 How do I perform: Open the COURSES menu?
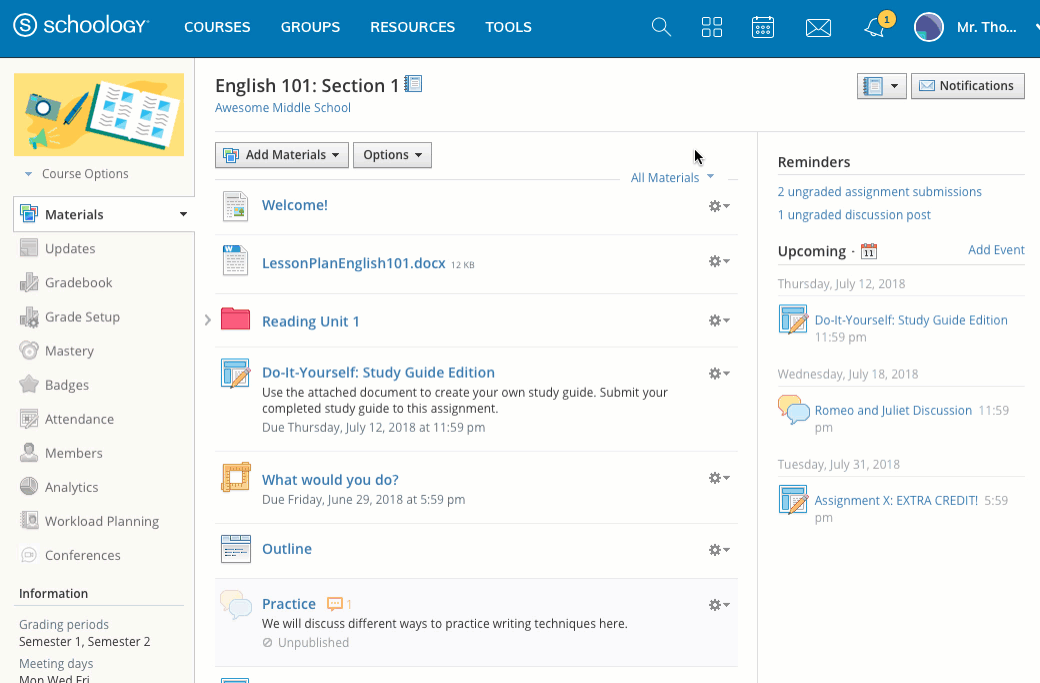tap(217, 27)
